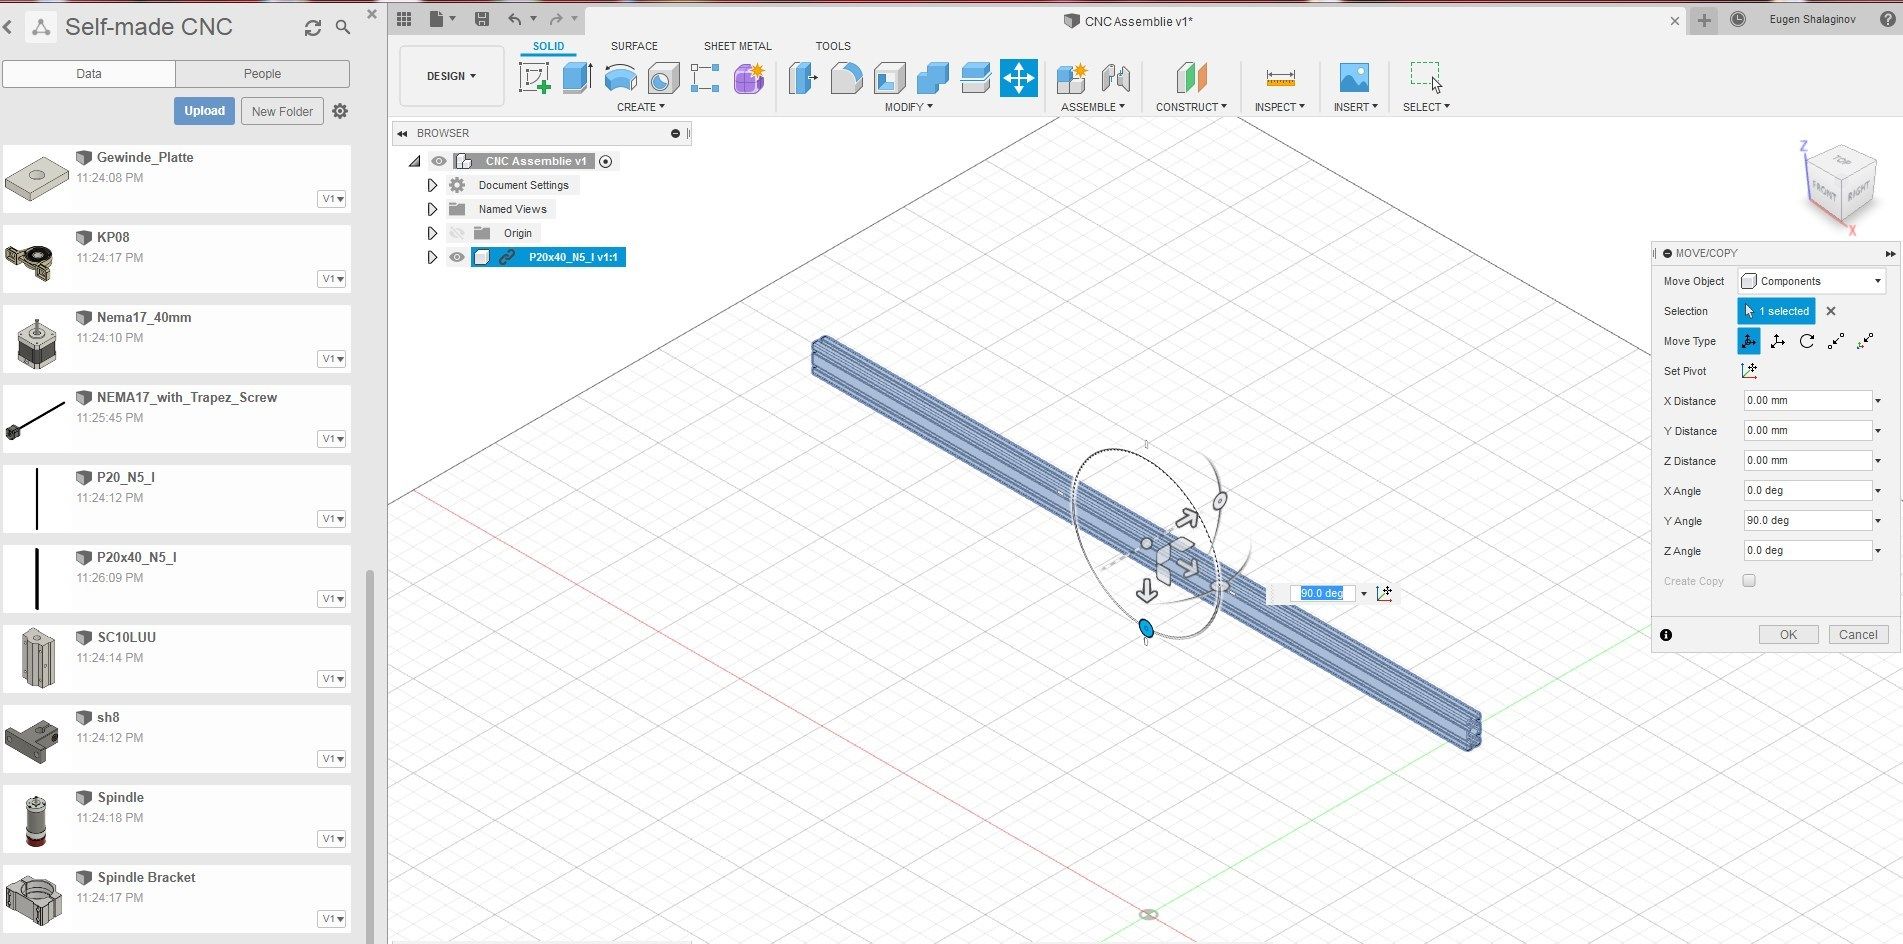Switch Move Type to Rotate
The image size is (1903, 944).
pos(1806,341)
